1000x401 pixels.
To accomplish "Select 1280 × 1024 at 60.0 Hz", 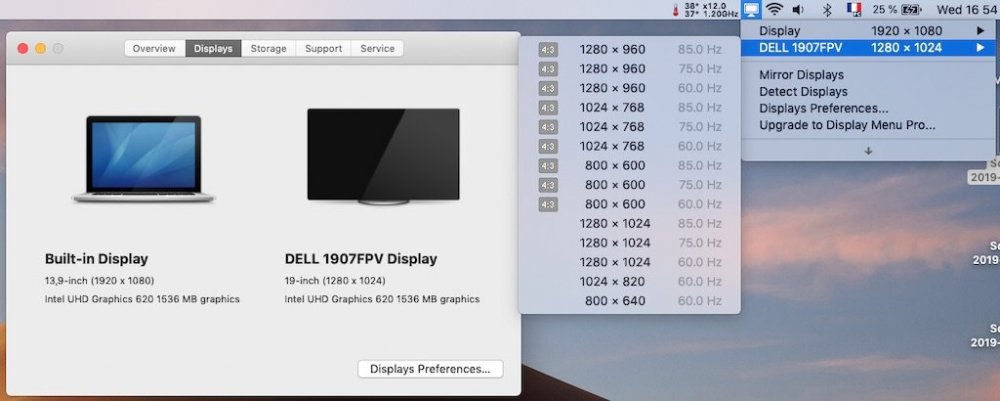I will pos(629,262).
